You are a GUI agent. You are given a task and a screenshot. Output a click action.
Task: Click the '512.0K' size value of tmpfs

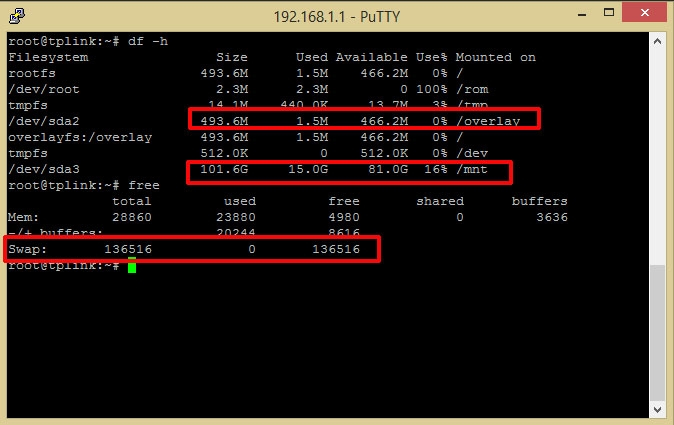[x=224, y=153]
